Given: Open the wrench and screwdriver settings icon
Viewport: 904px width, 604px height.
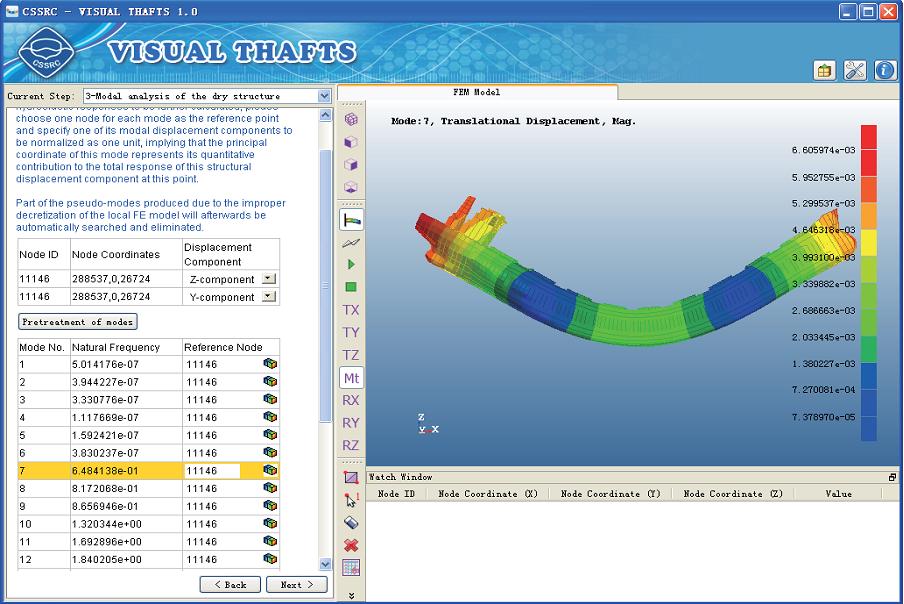Looking at the screenshot, I should pyautogui.click(x=855, y=70).
